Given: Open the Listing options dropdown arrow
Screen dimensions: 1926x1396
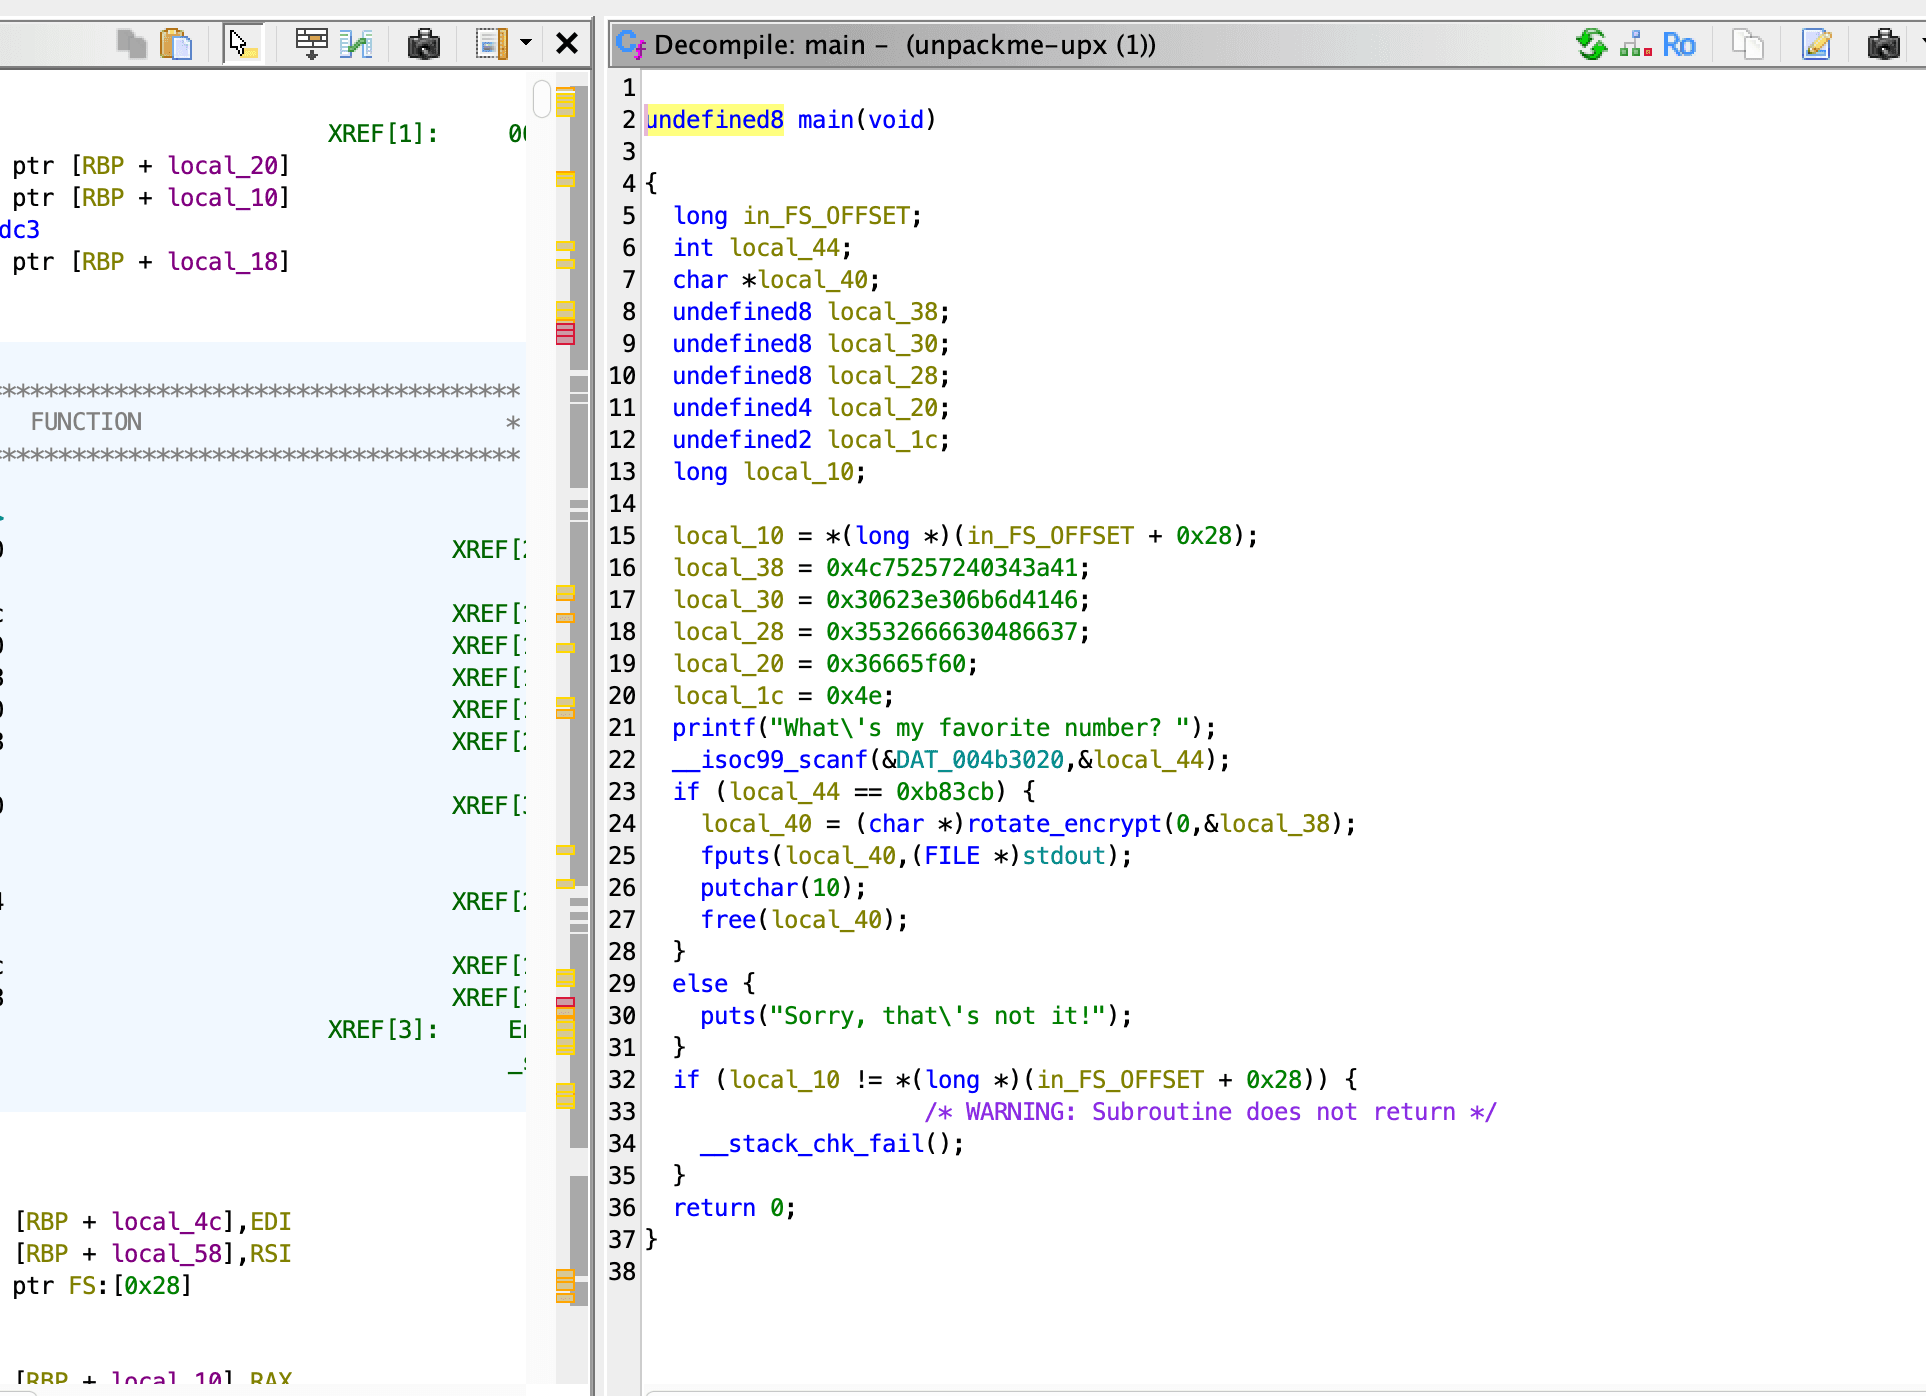Looking at the screenshot, I should (x=526, y=43).
